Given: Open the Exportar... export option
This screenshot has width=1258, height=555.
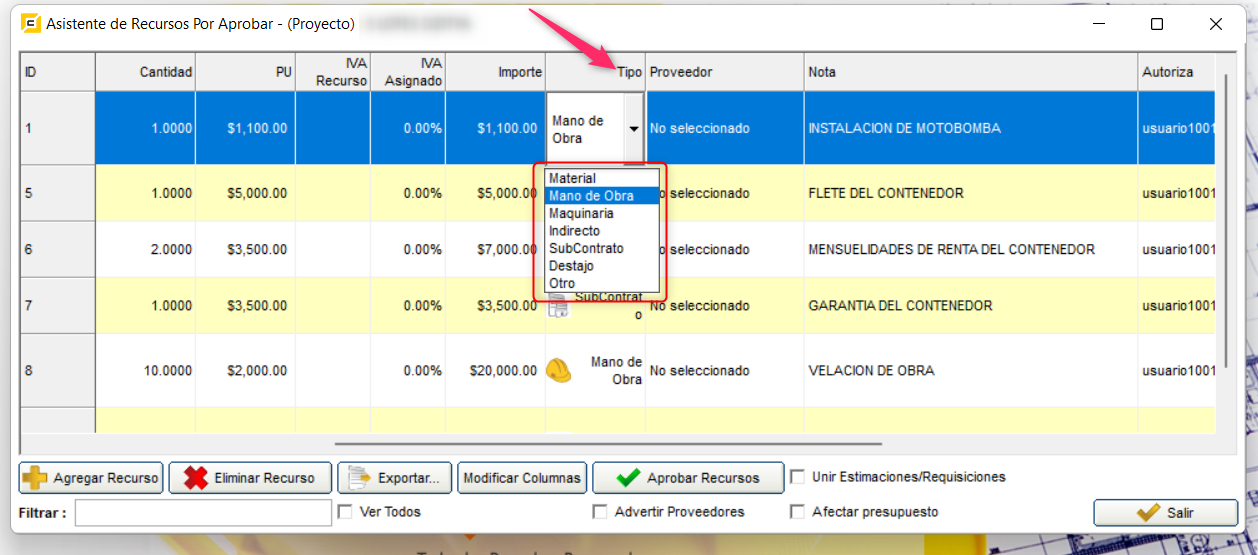Looking at the screenshot, I should [395, 478].
